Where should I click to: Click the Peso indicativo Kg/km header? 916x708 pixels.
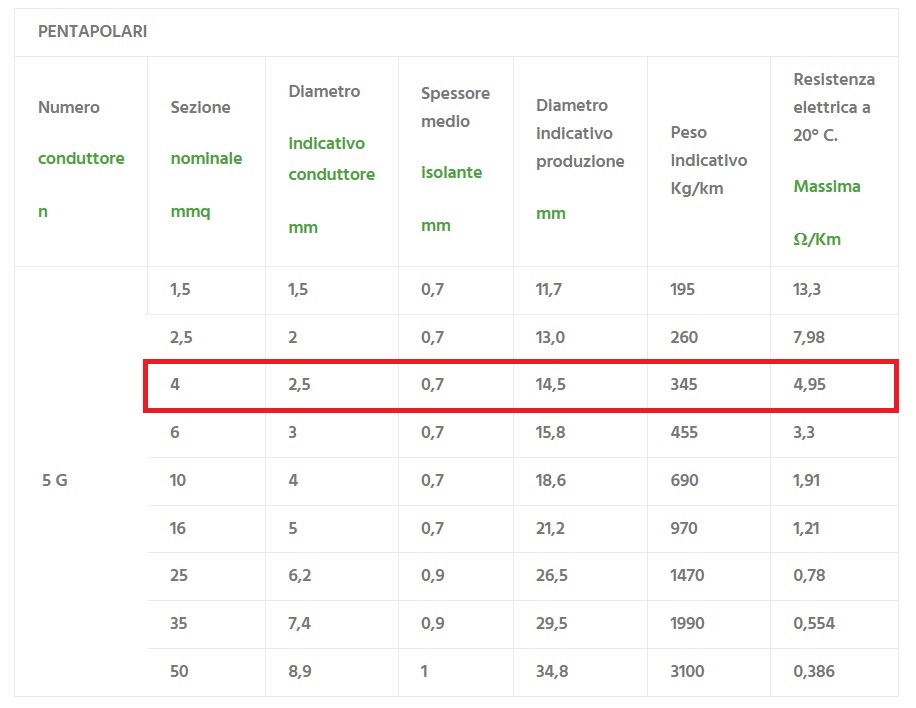coord(708,160)
